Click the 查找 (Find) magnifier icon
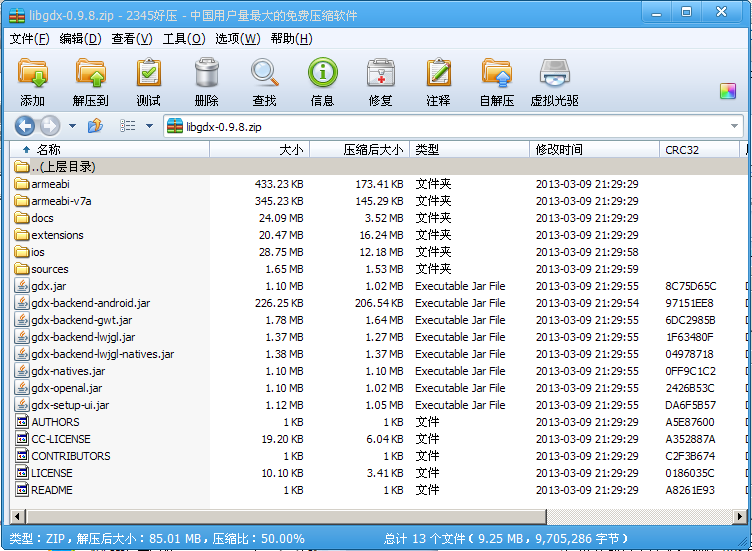Viewport: 752px width, 551px height. (264, 72)
